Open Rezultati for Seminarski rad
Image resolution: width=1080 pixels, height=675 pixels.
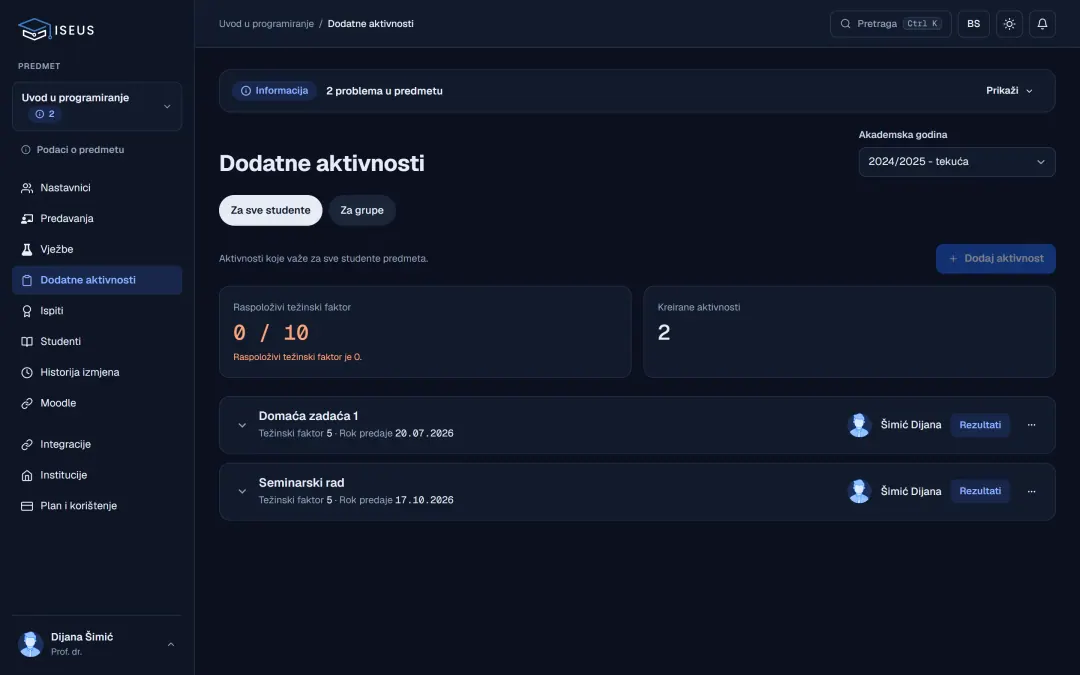coord(979,491)
